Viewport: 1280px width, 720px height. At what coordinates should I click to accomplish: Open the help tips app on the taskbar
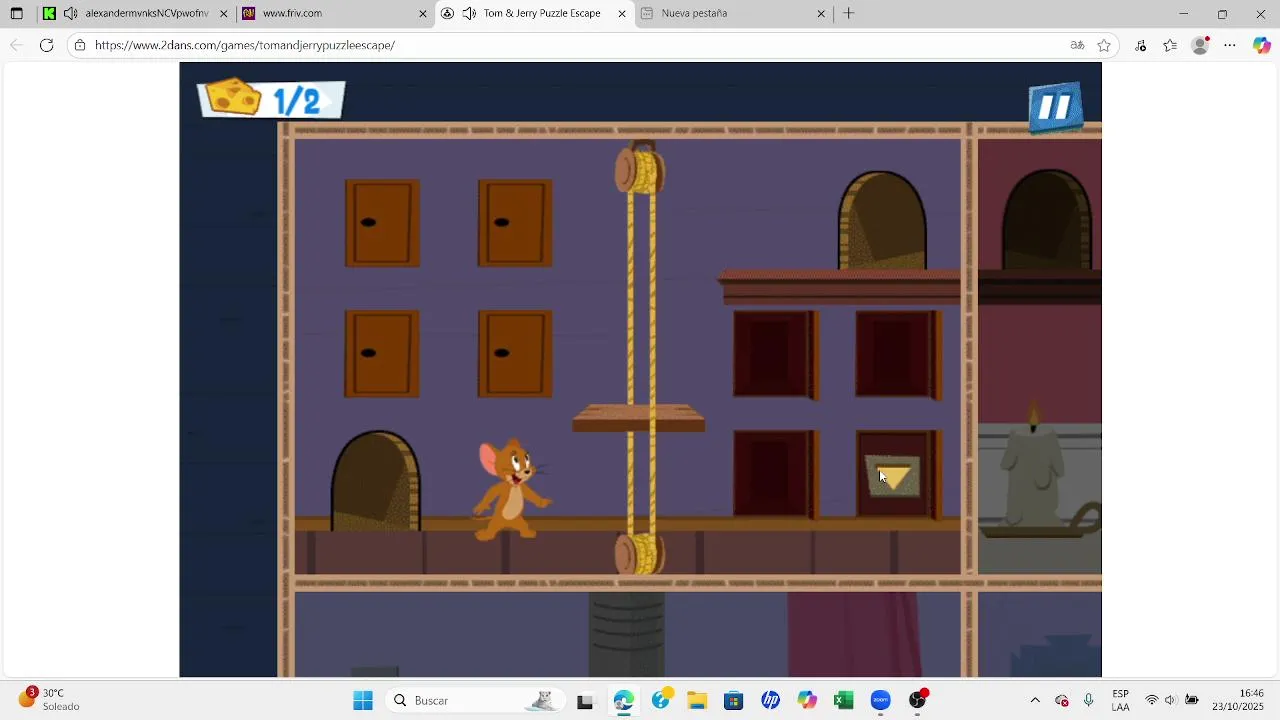(660, 700)
